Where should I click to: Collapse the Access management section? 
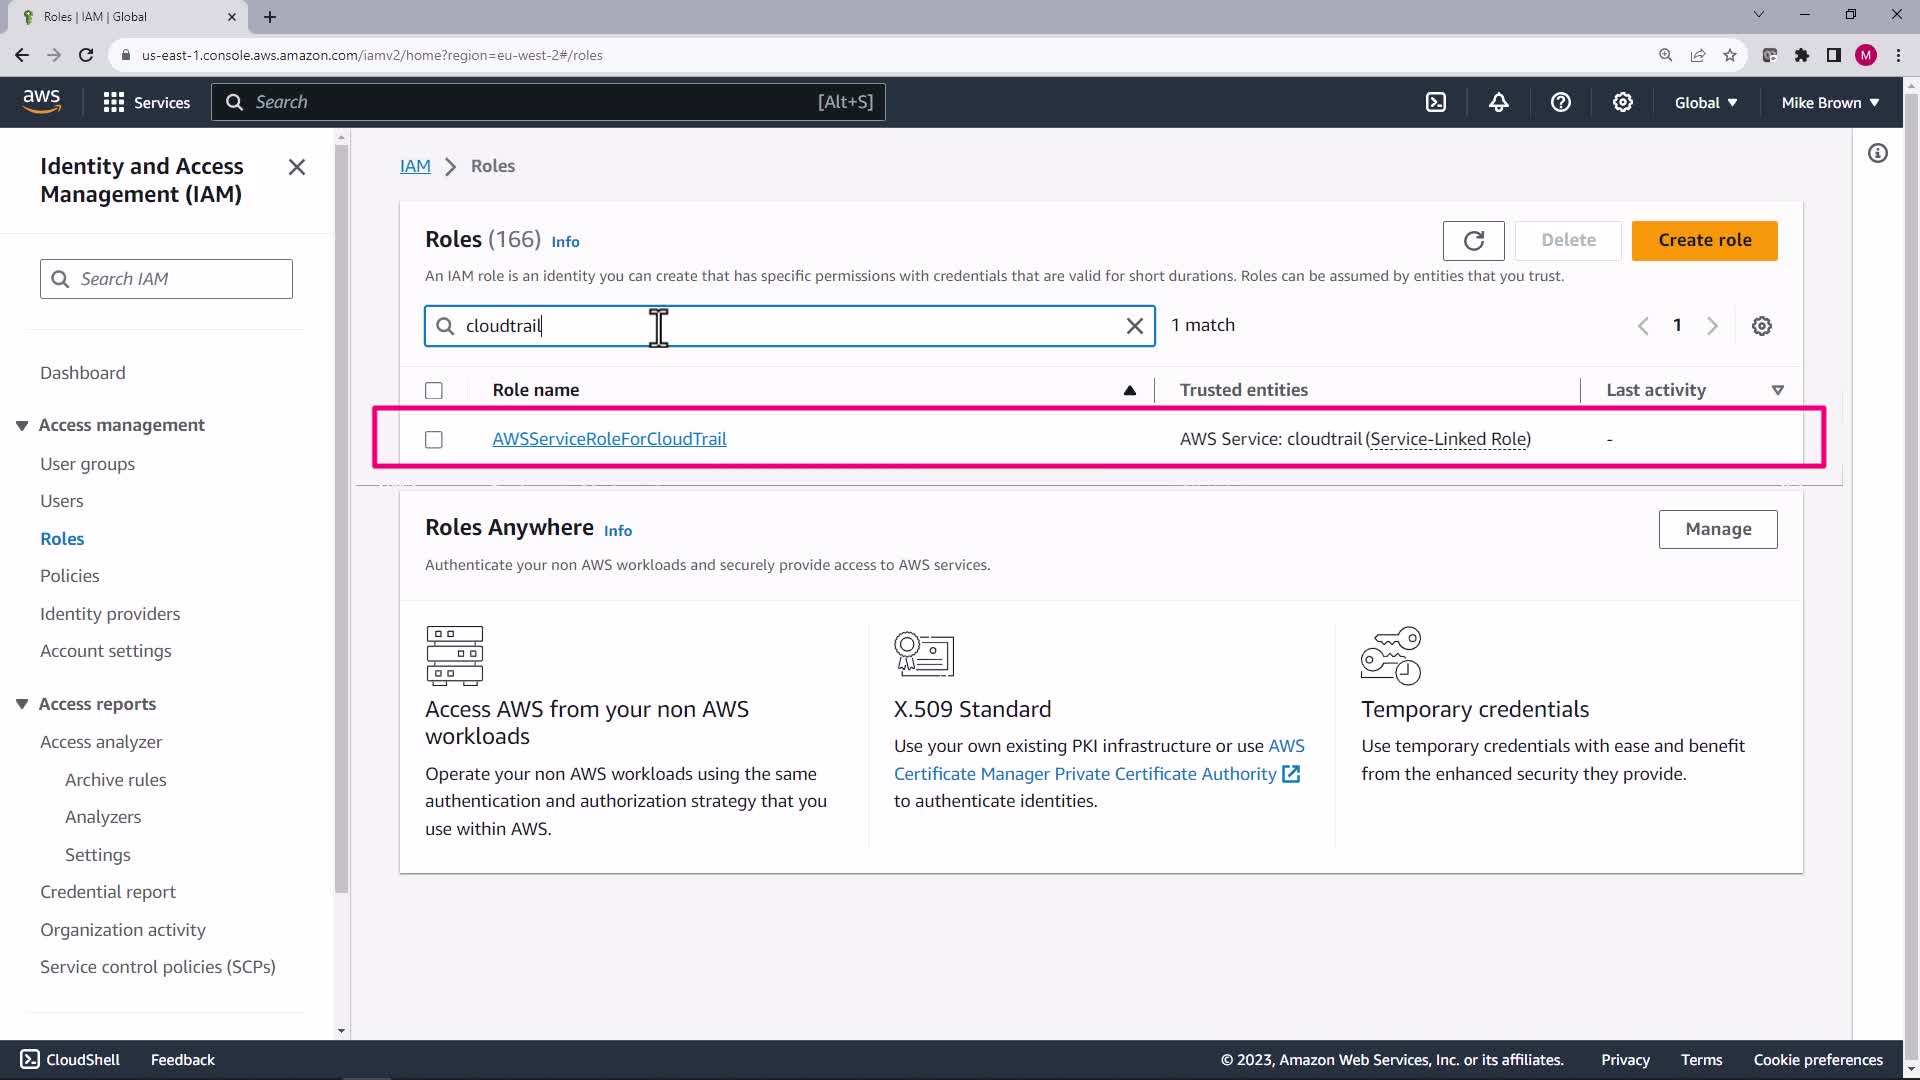(x=22, y=426)
